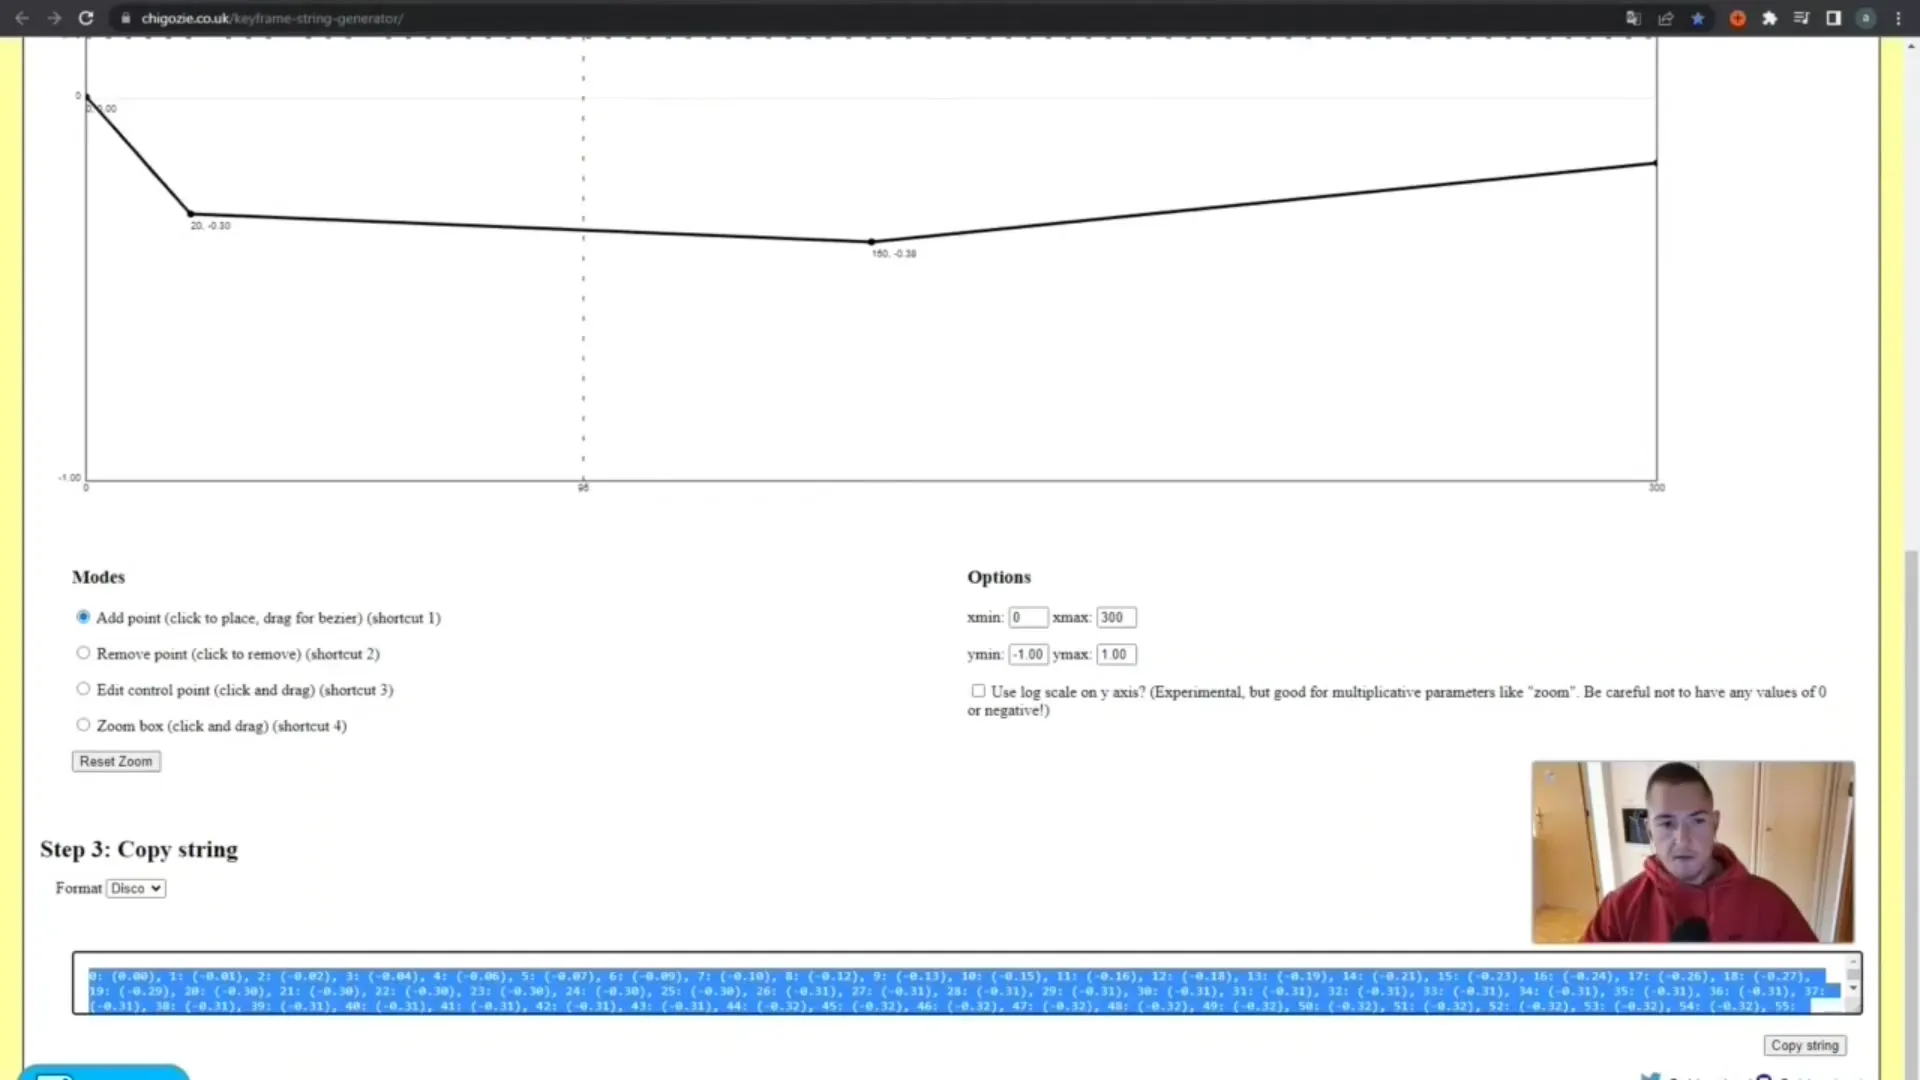1920x1080 pixels.
Task: Click ymax input field to edit
Action: coord(1114,654)
